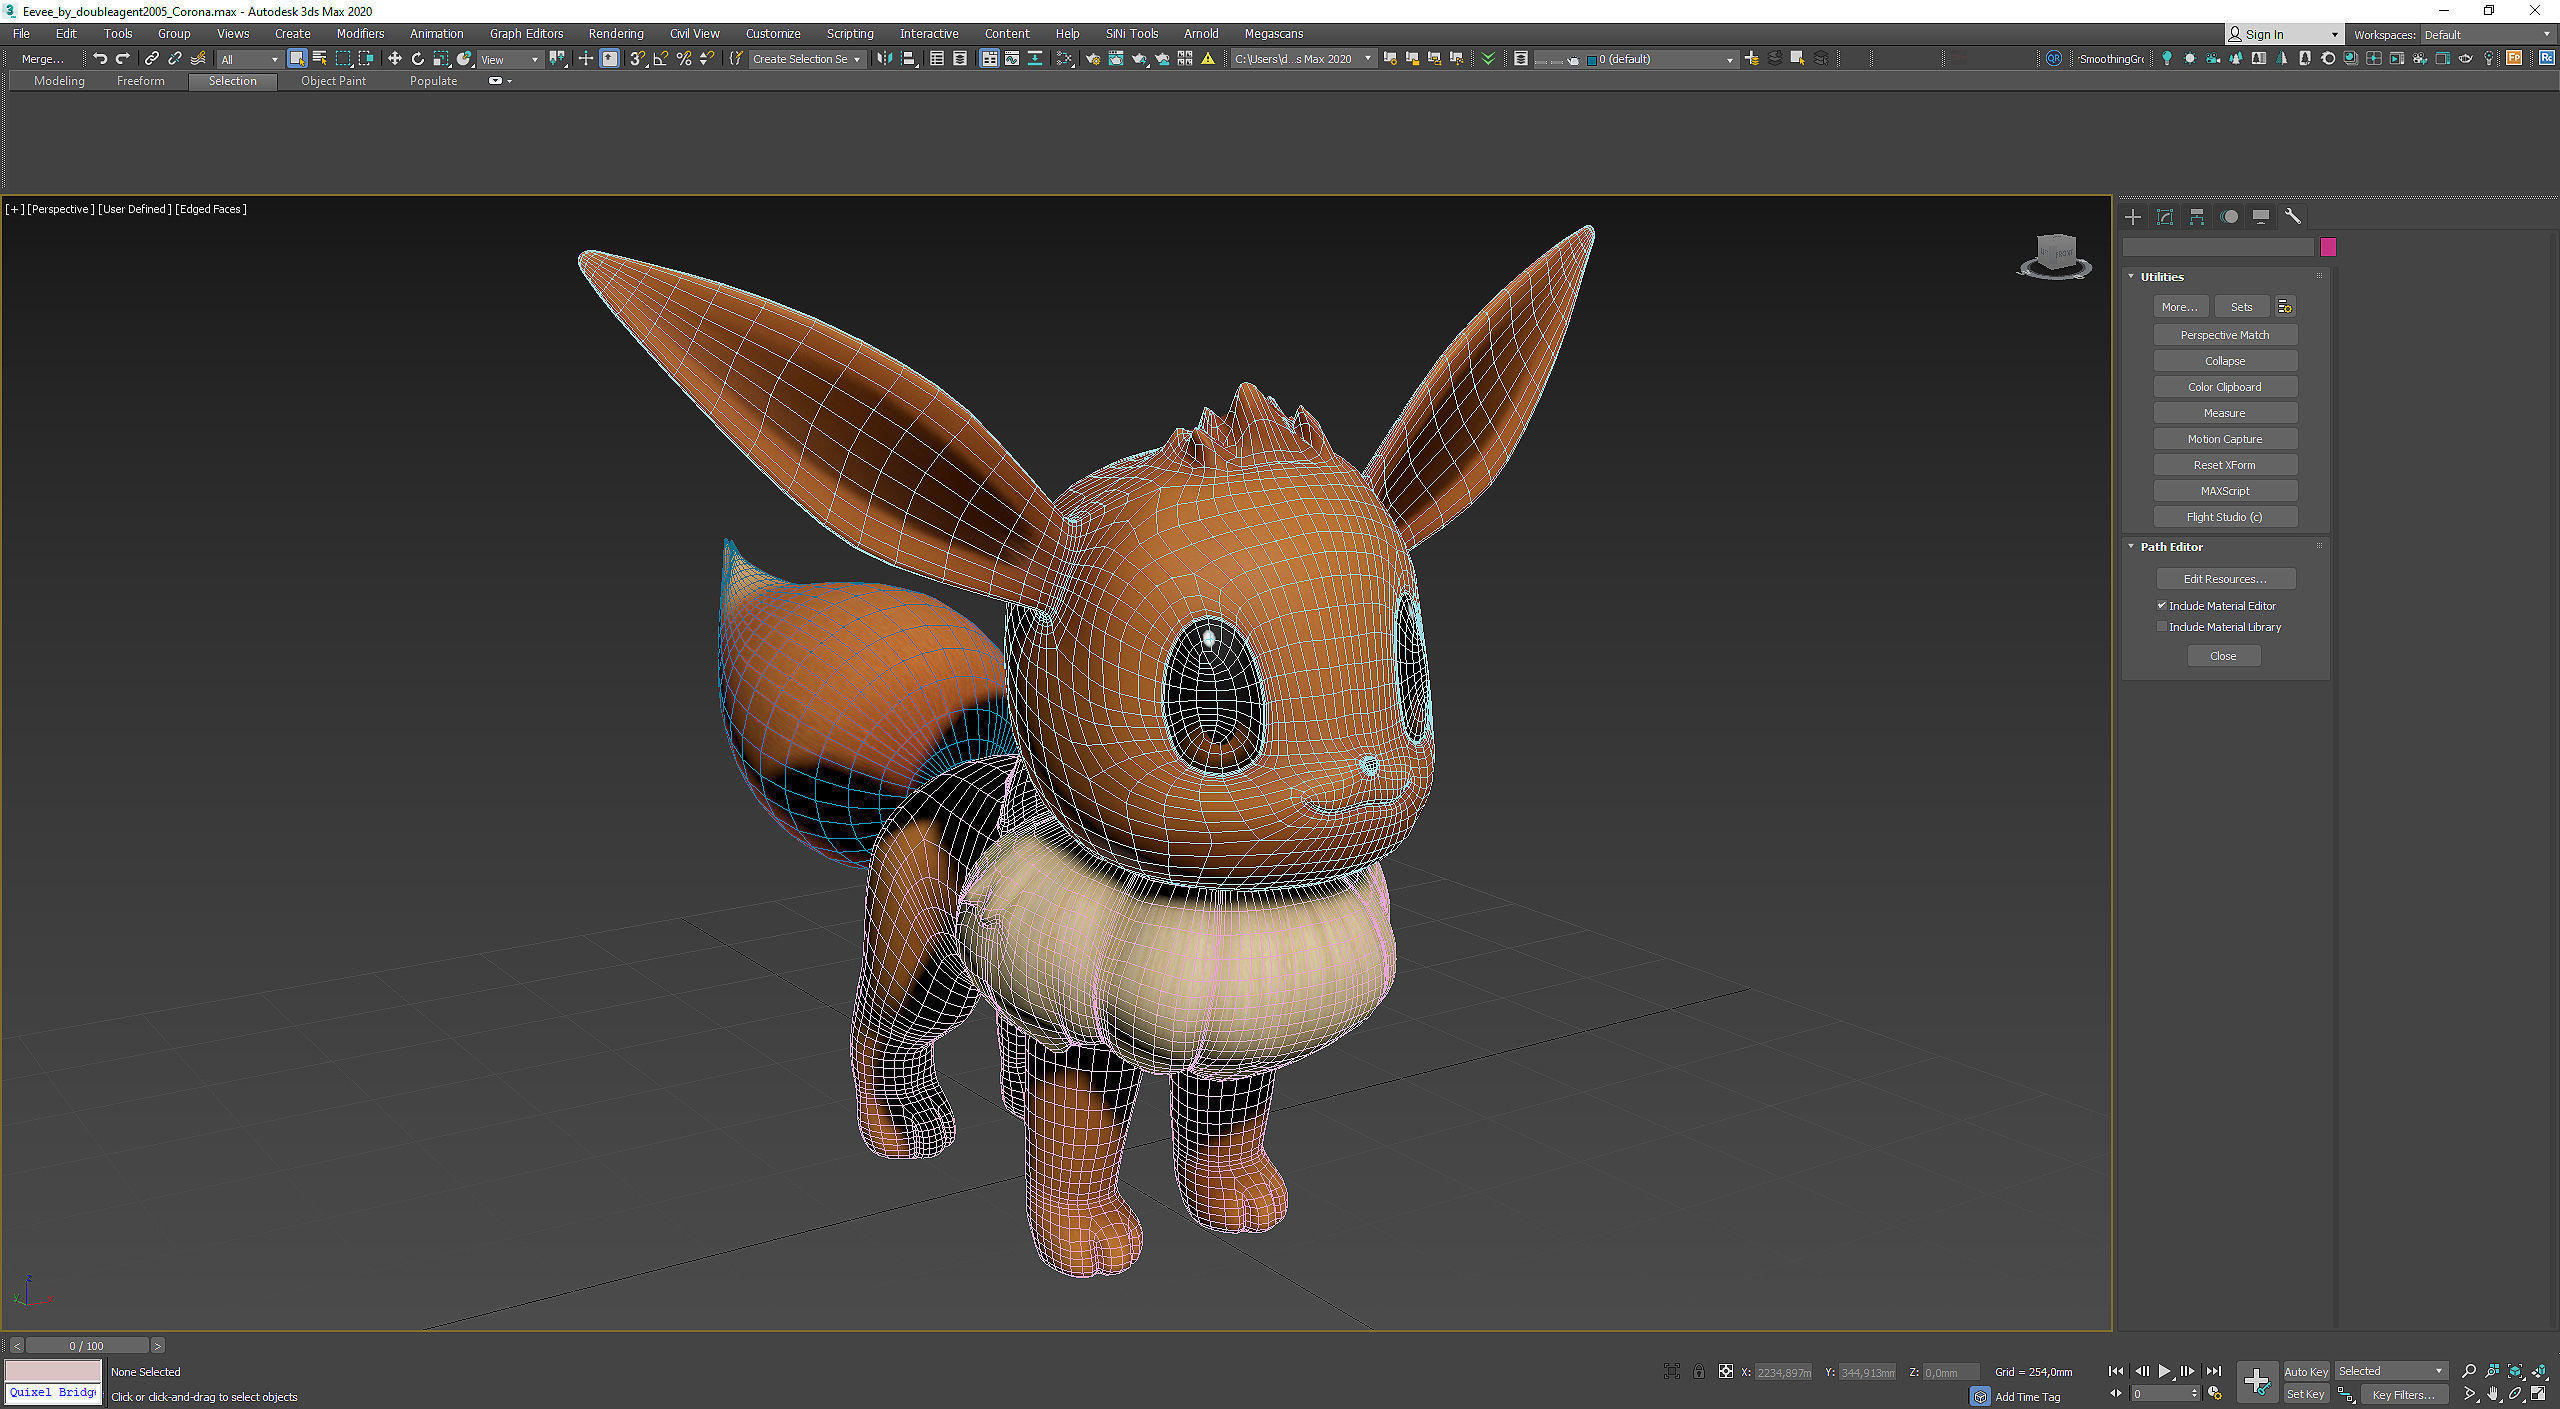This screenshot has height=1409, width=2560.
Task: Click the Zoom magnifier icon
Action: (2469, 1371)
